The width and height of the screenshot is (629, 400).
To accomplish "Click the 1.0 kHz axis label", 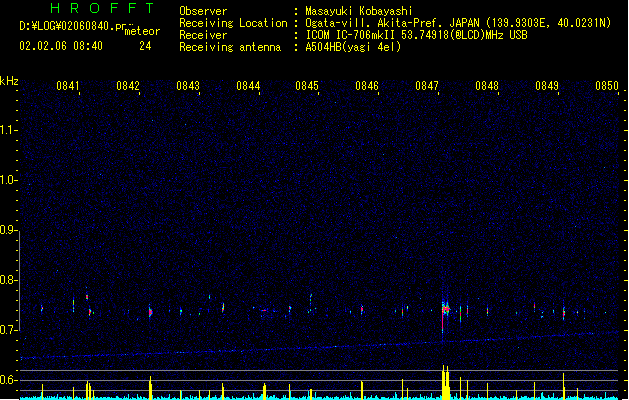I will (x=9, y=180).
